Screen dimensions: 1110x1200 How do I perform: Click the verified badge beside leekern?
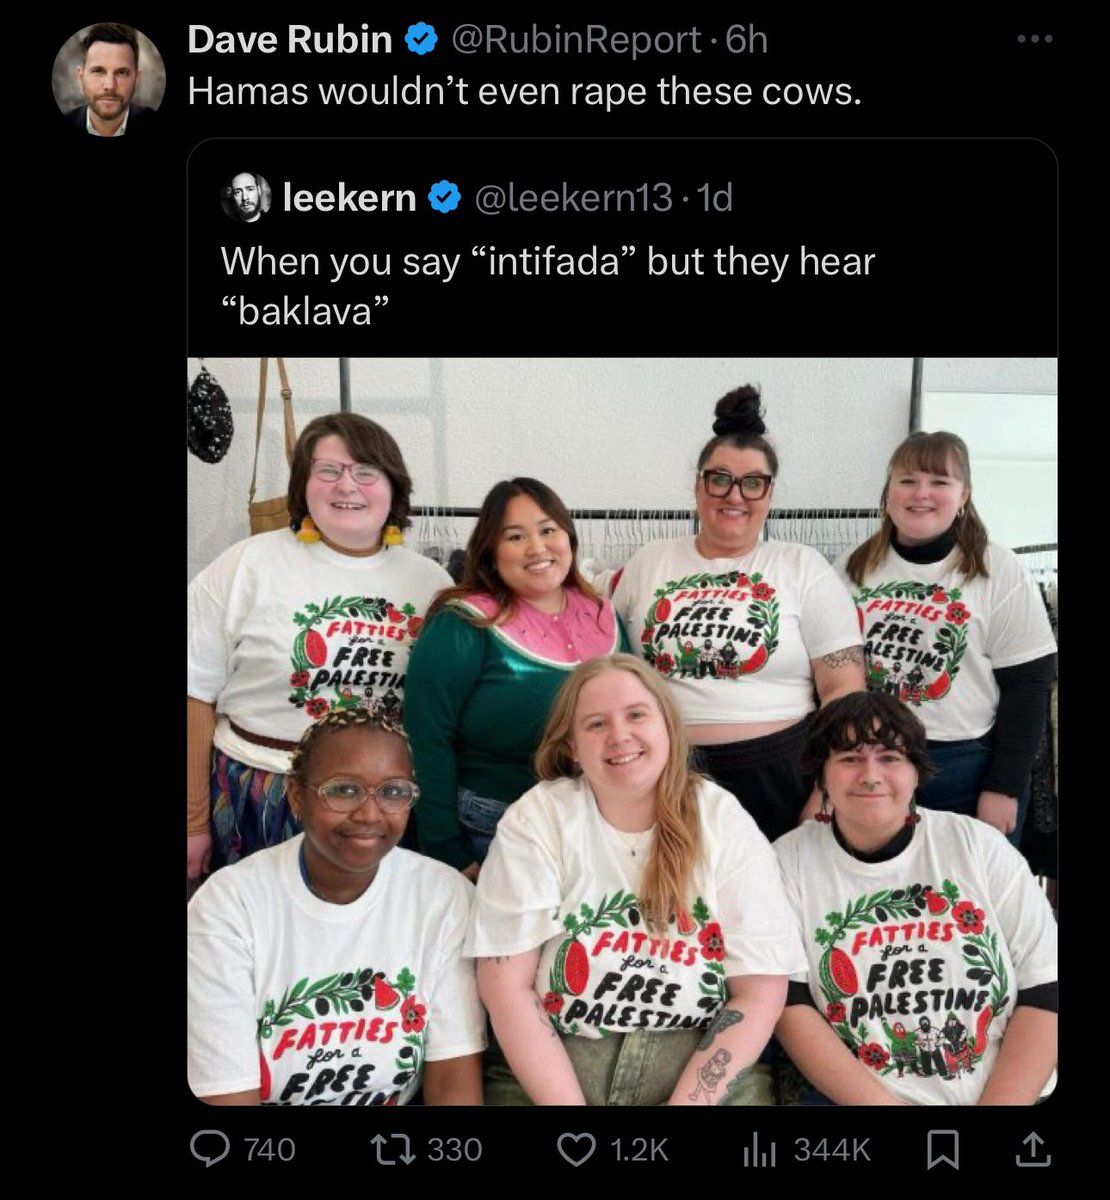[444, 198]
